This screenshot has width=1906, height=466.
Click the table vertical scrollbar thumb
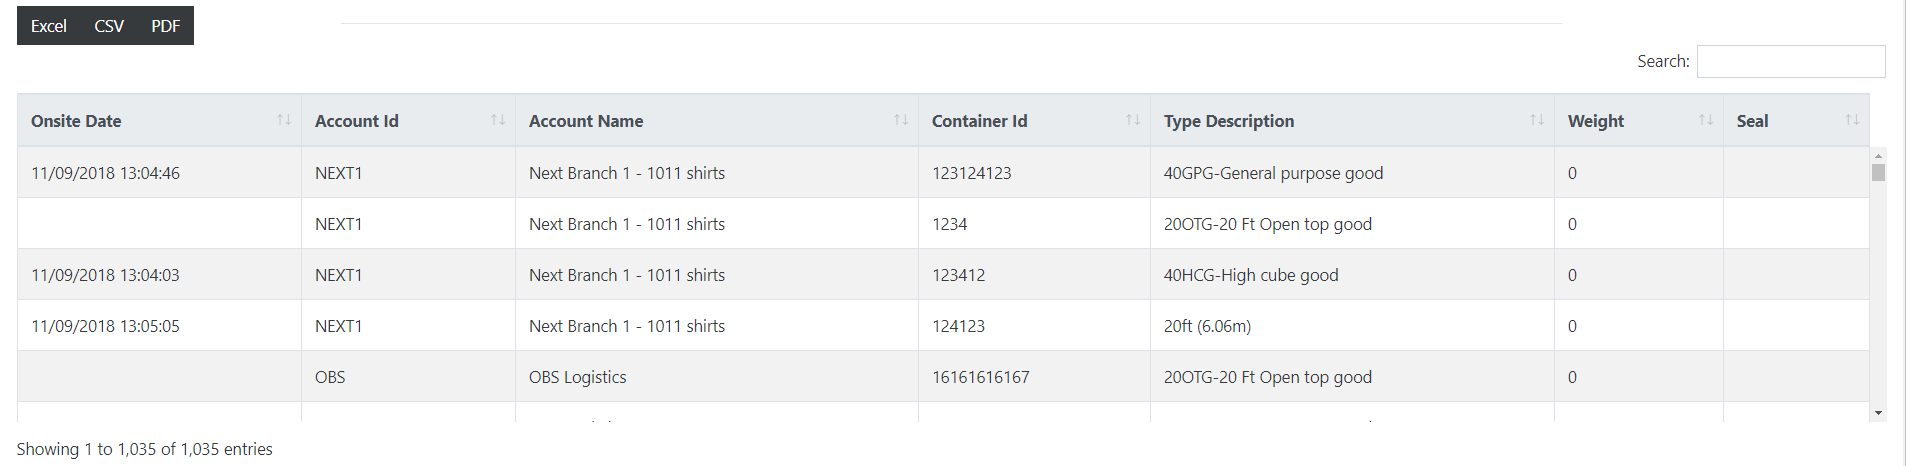(1878, 172)
